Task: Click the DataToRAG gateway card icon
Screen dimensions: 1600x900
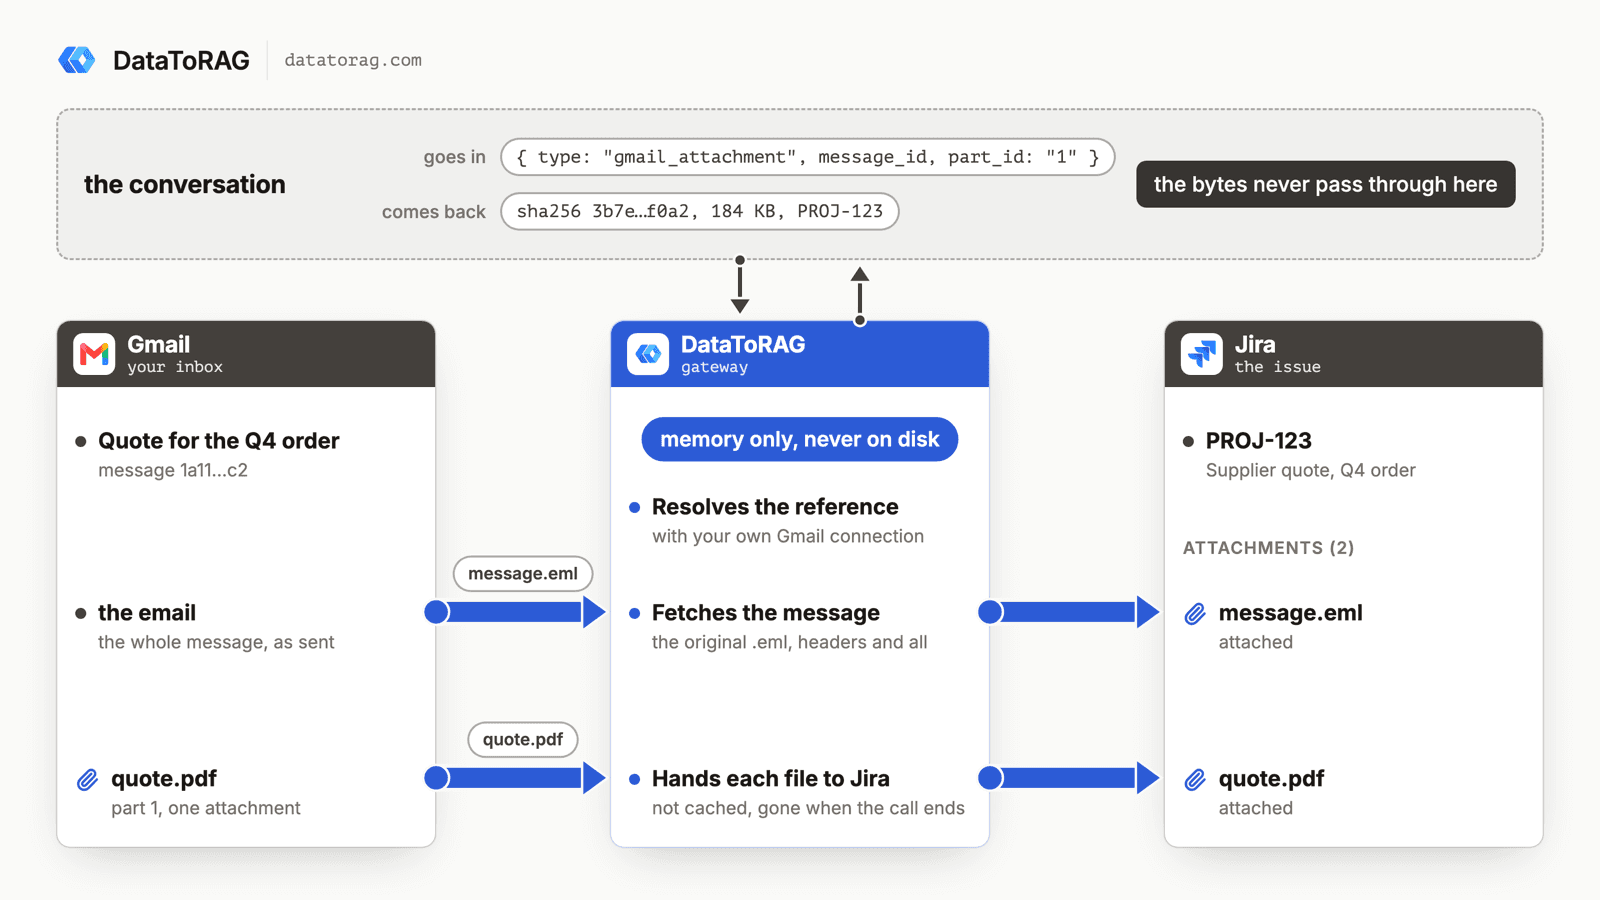Action: [x=648, y=354]
